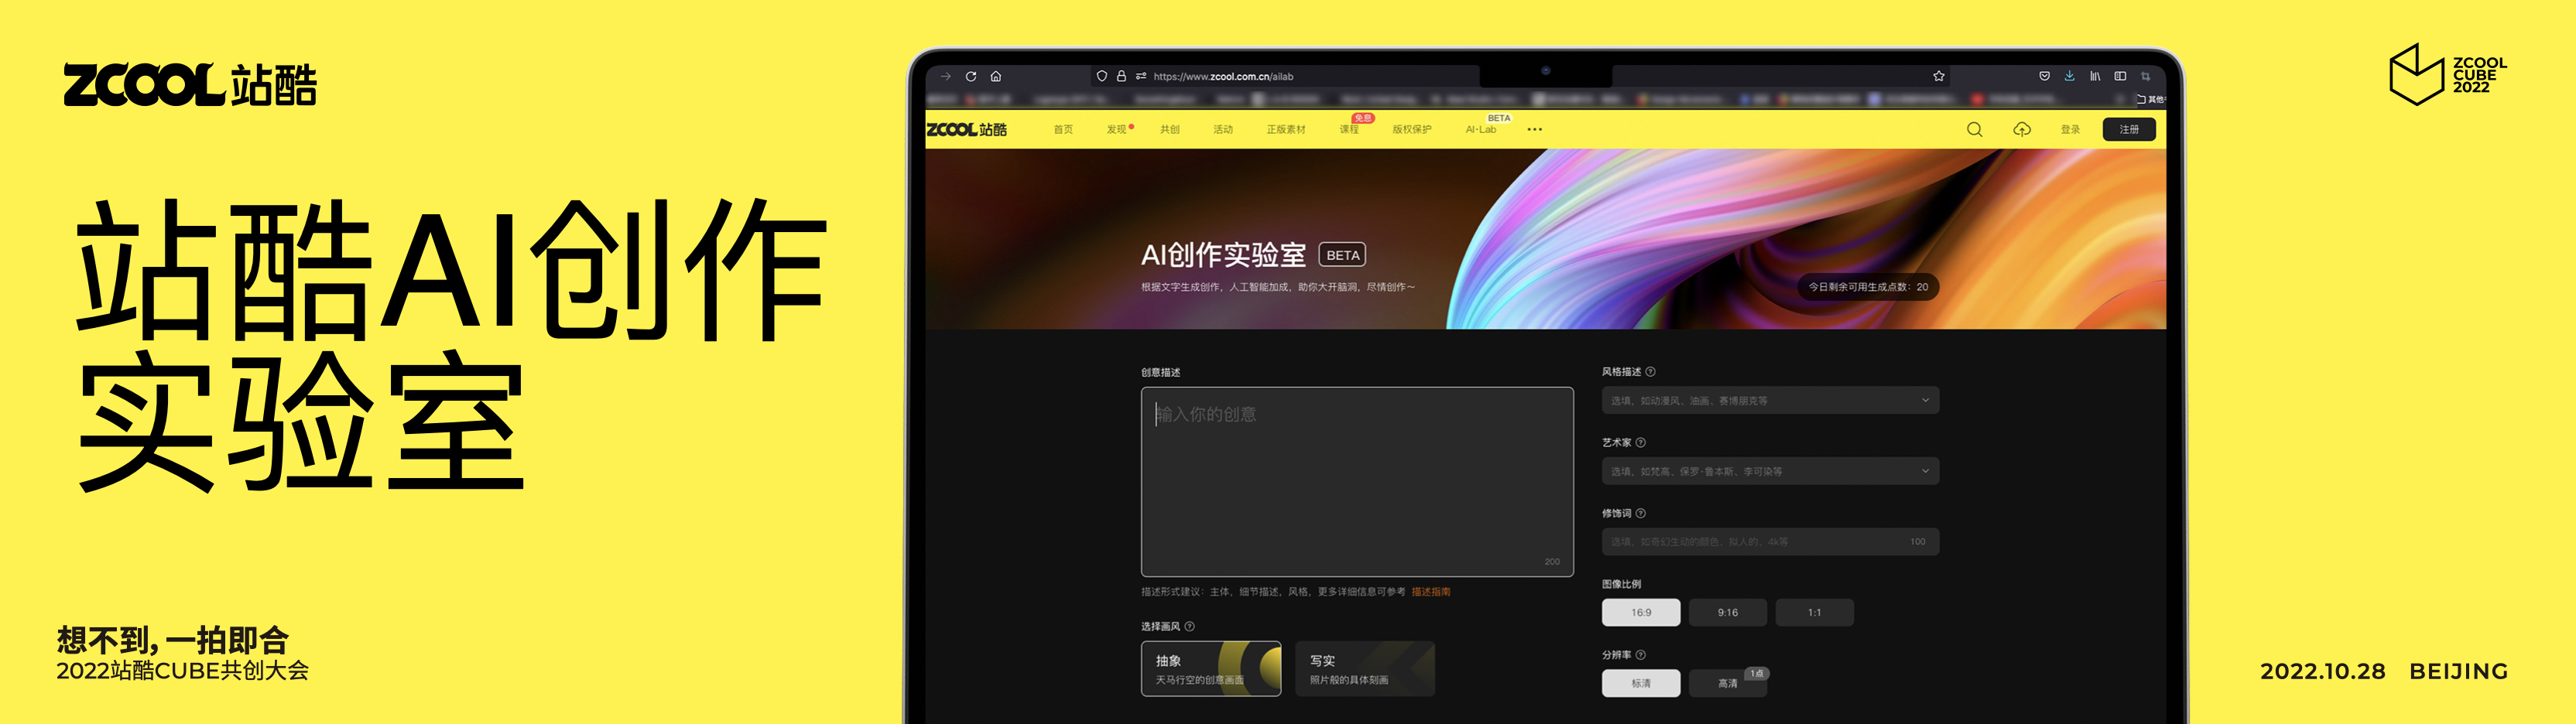
Task: Open the 活动 nav item
Action: point(1223,130)
